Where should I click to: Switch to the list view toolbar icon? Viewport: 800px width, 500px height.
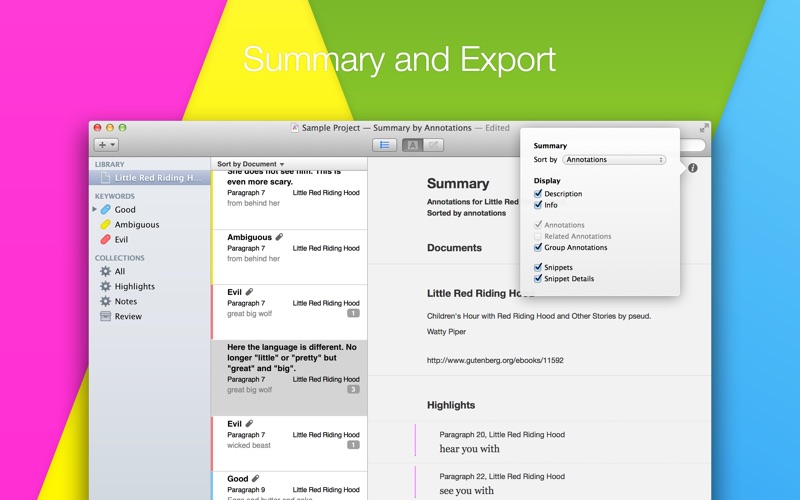[384, 145]
